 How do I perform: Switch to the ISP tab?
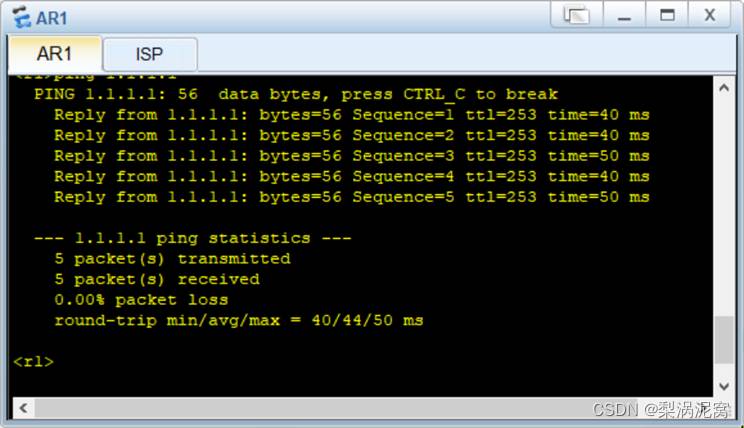click(x=150, y=54)
